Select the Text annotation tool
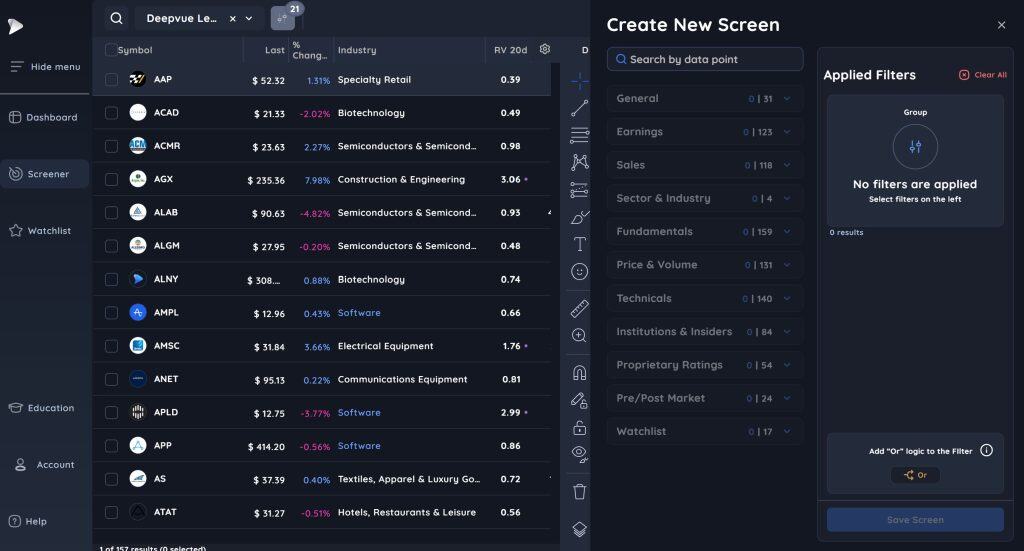The image size is (1024, 551). point(579,244)
